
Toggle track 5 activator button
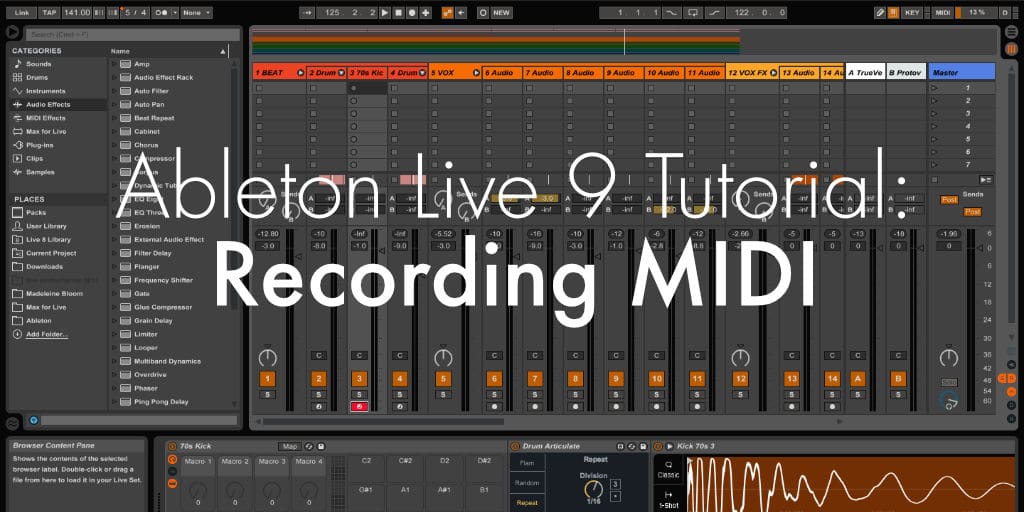443,379
